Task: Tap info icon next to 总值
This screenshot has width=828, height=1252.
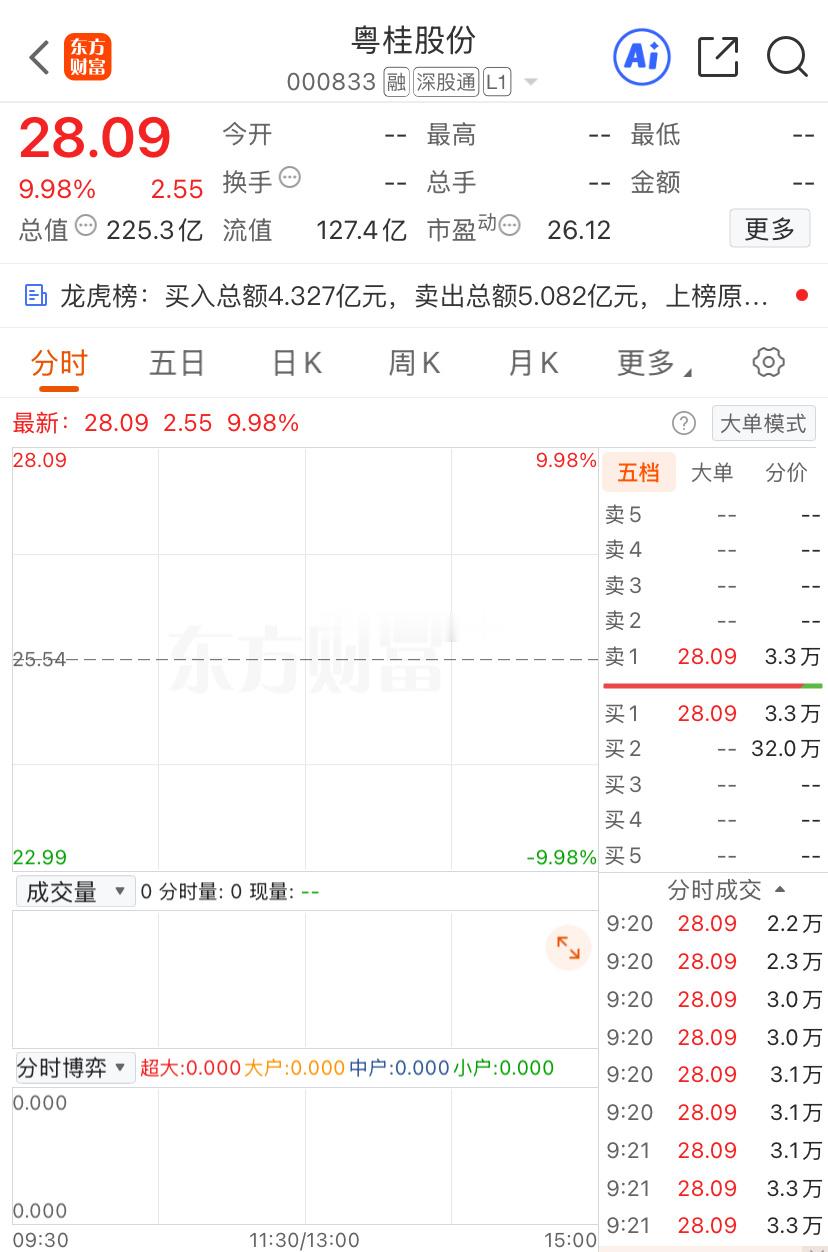Action: 86,225
